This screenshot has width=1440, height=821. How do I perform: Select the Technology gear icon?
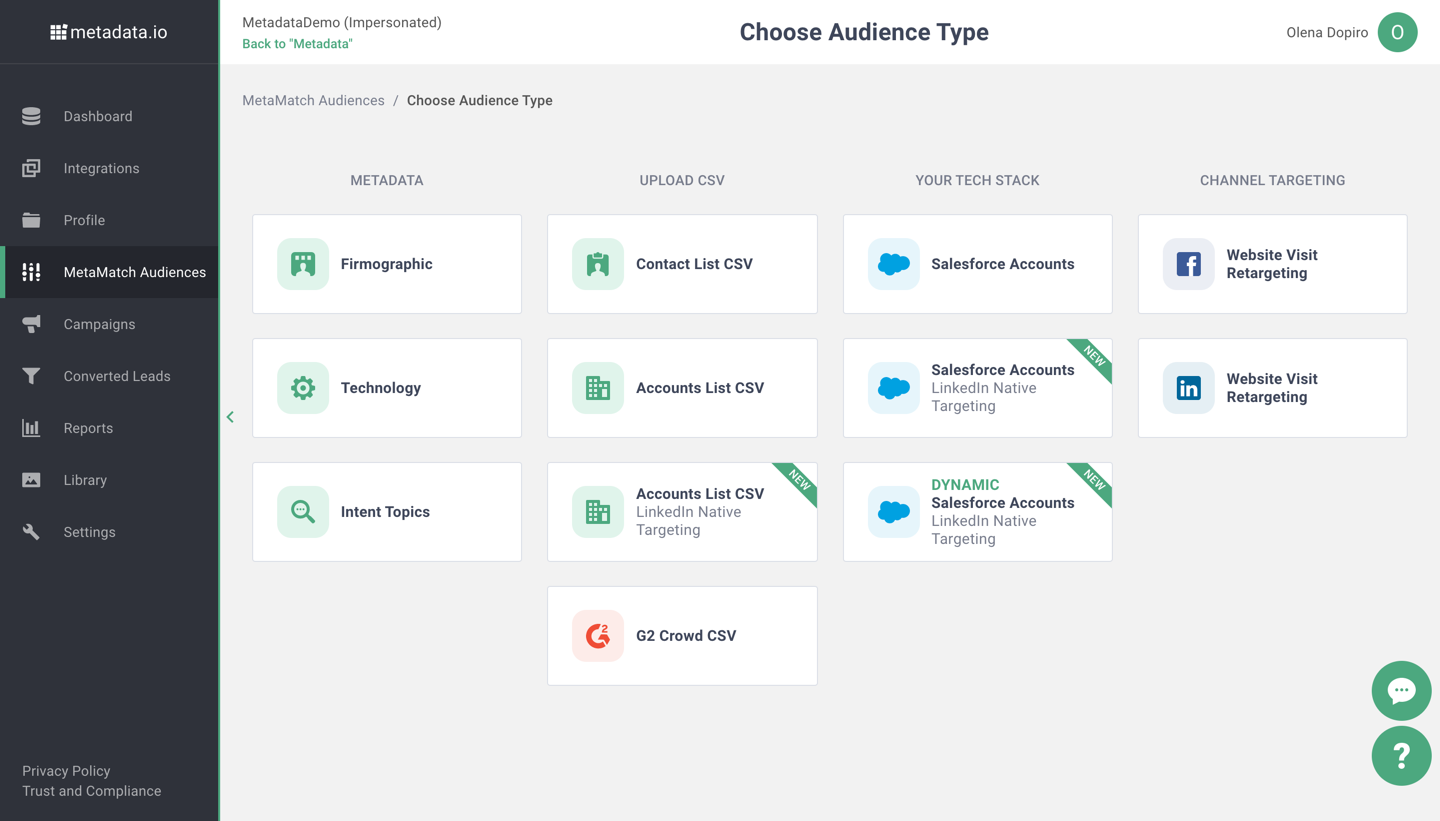[x=303, y=388]
